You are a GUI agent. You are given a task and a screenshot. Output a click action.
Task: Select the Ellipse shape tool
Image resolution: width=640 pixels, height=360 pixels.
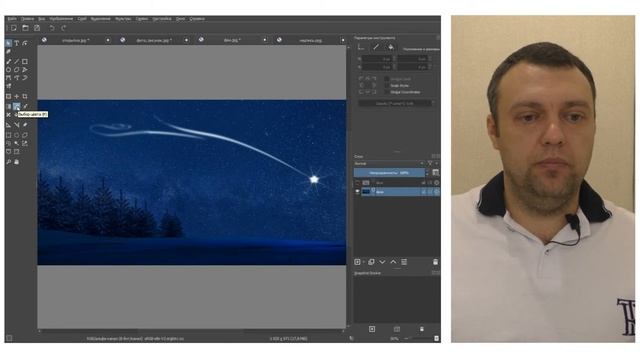9,70
